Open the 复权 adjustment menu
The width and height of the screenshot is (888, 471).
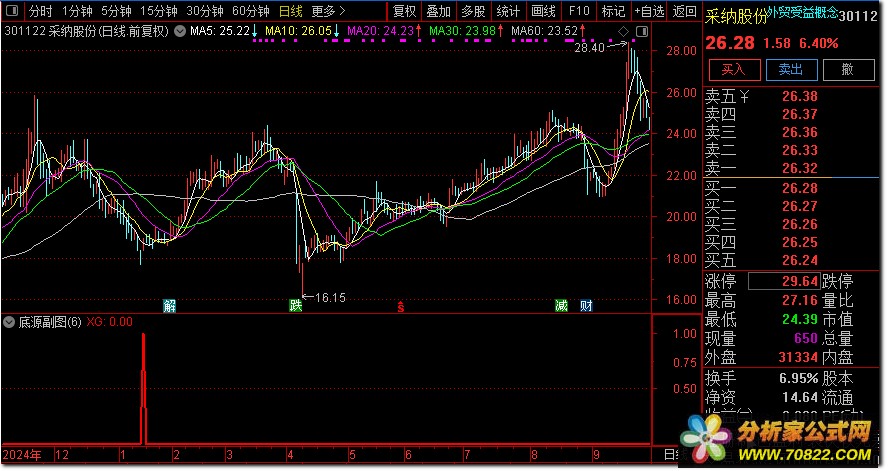pos(404,11)
